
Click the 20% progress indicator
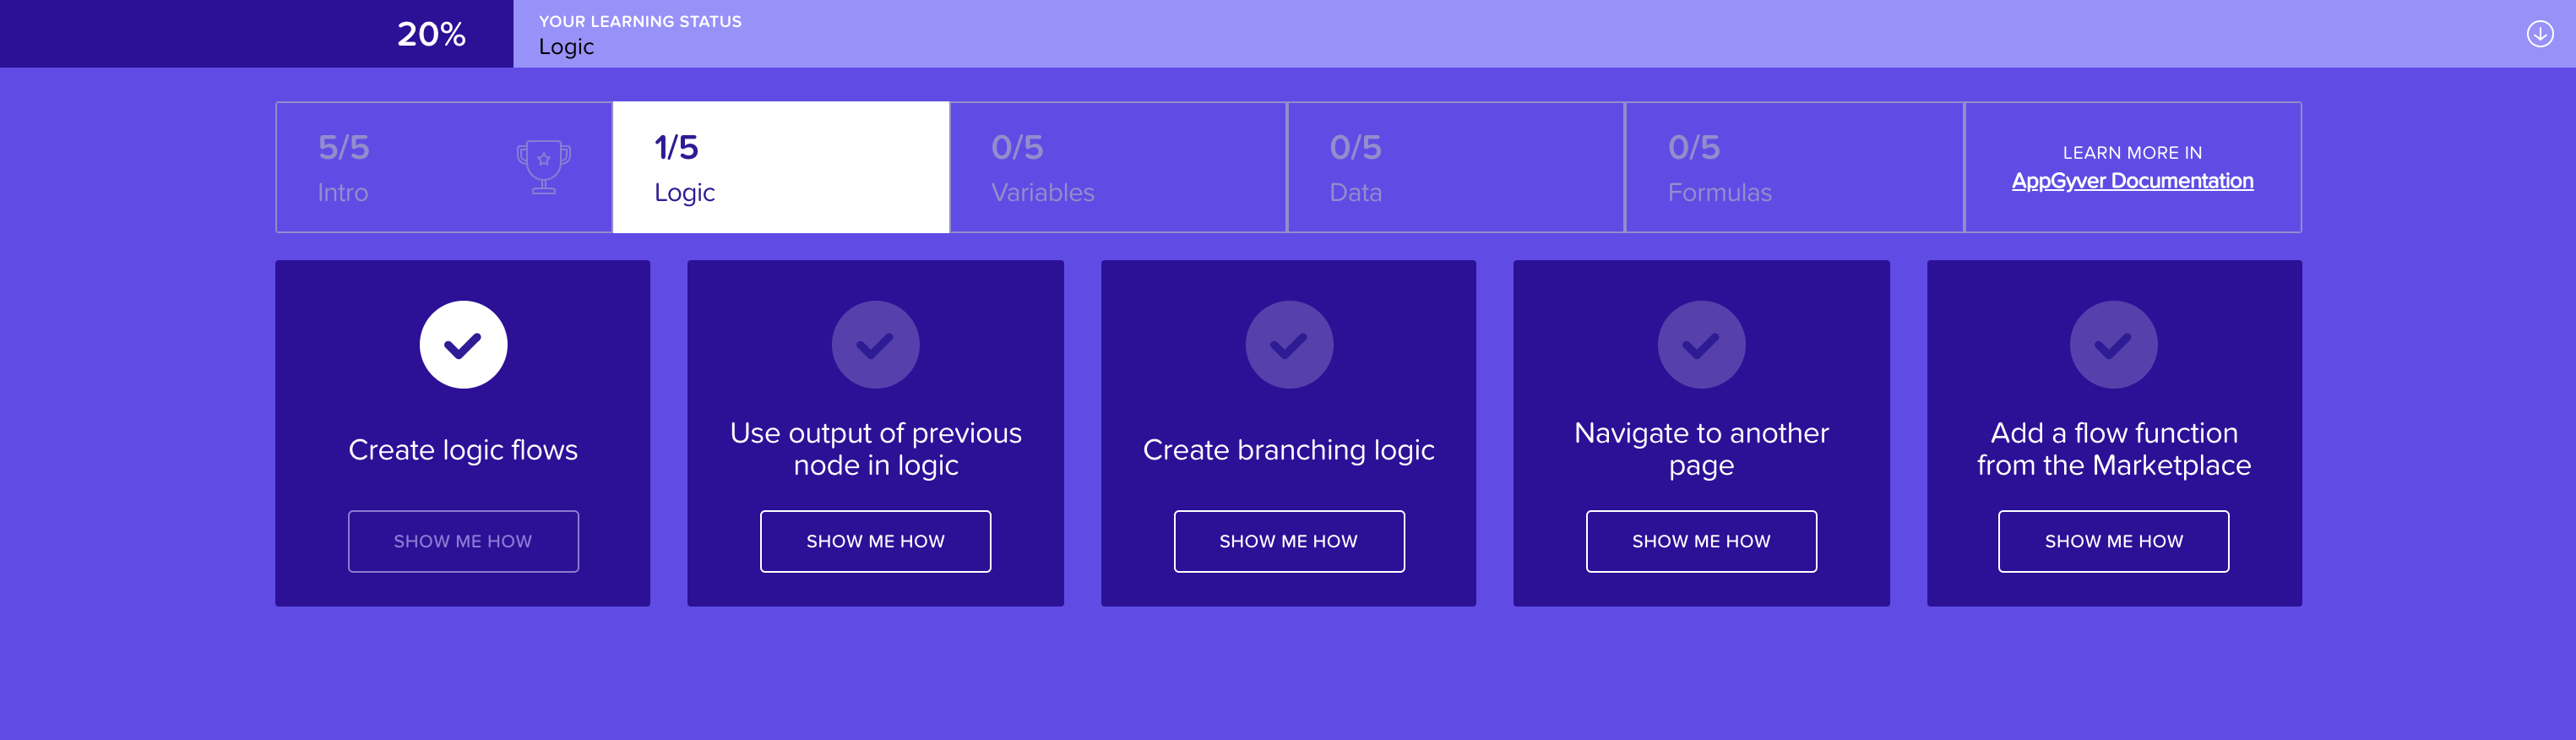pos(431,34)
